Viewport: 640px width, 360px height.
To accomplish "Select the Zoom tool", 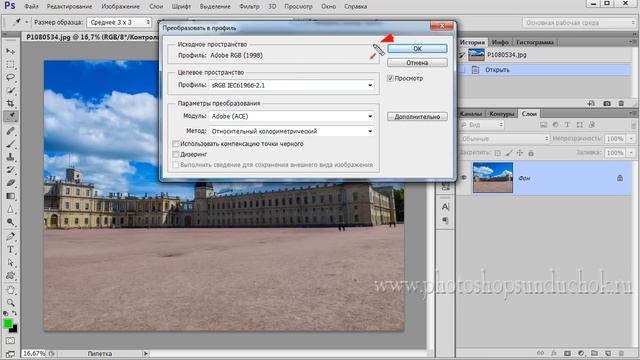I will pos(11,303).
